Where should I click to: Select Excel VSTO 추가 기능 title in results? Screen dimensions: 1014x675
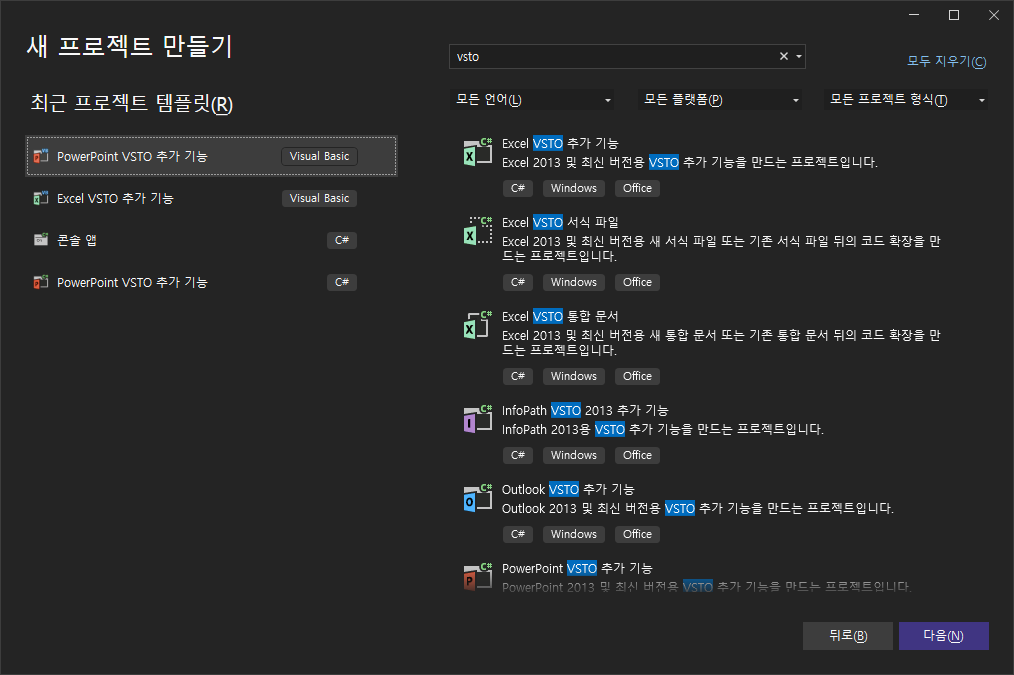click(x=560, y=144)
